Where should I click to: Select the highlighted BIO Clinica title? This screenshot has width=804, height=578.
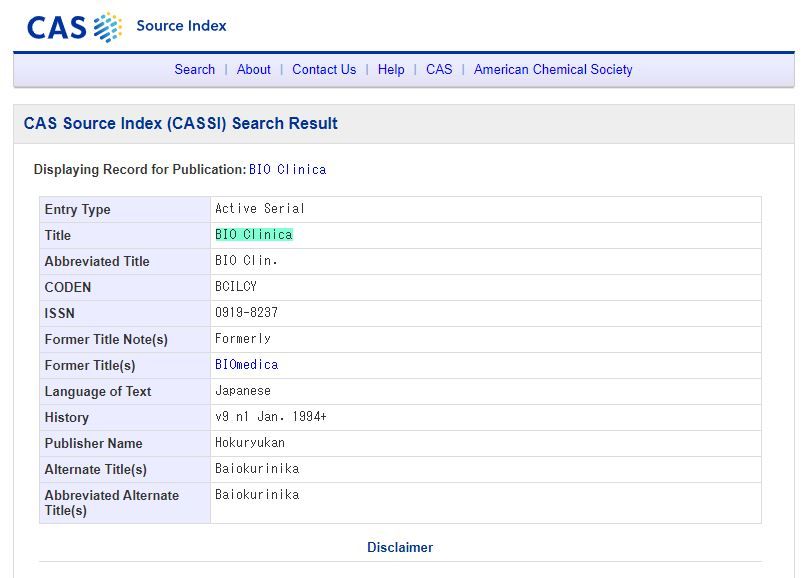254,234
